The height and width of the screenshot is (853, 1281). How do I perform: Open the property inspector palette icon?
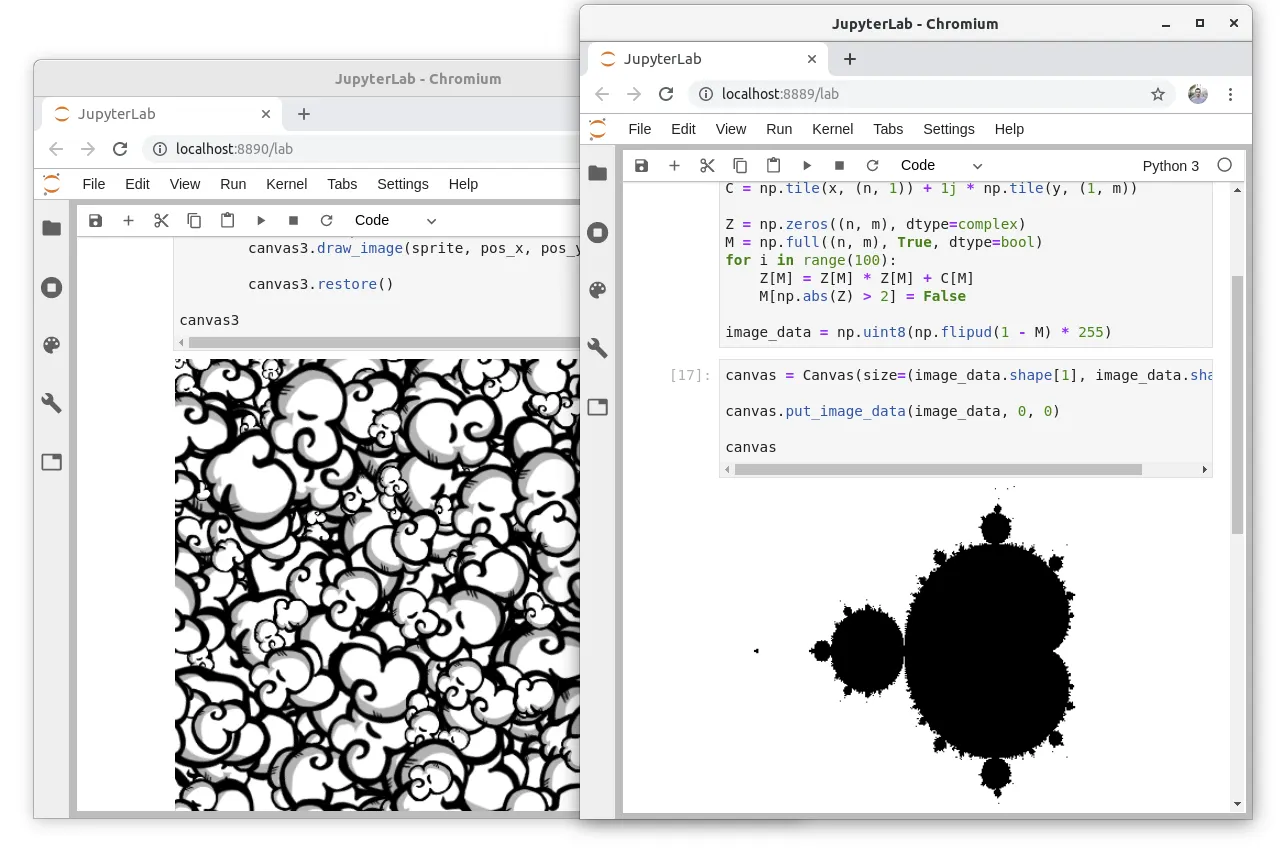tap(597, 290)
